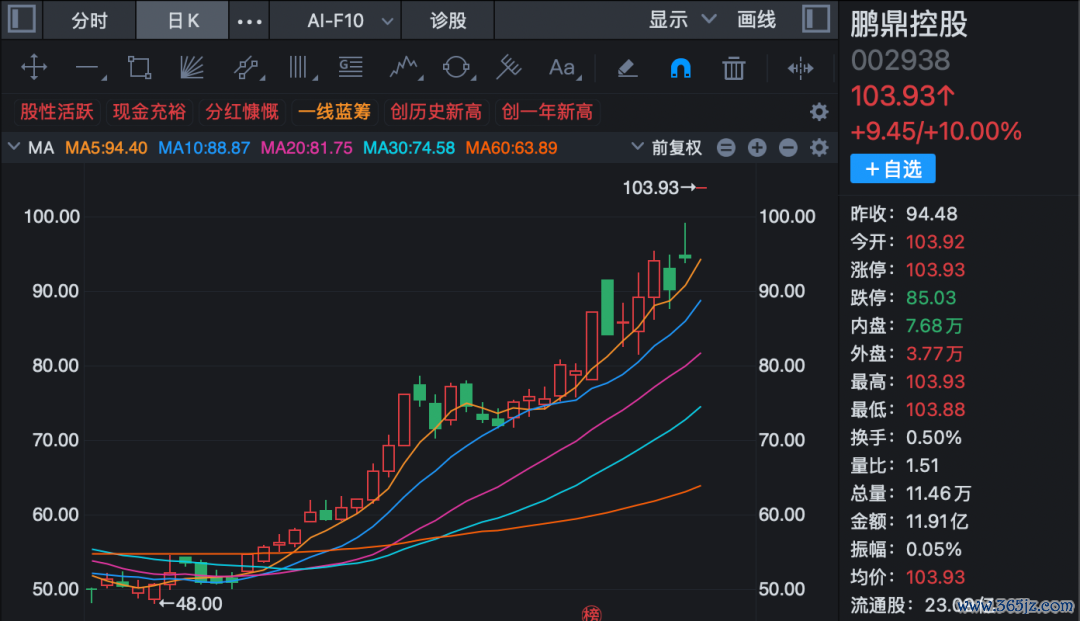The height and width of the screenshot is (621, 1080).
Task: Click the 总量 value 11.46万
Action: click(938, 494)
